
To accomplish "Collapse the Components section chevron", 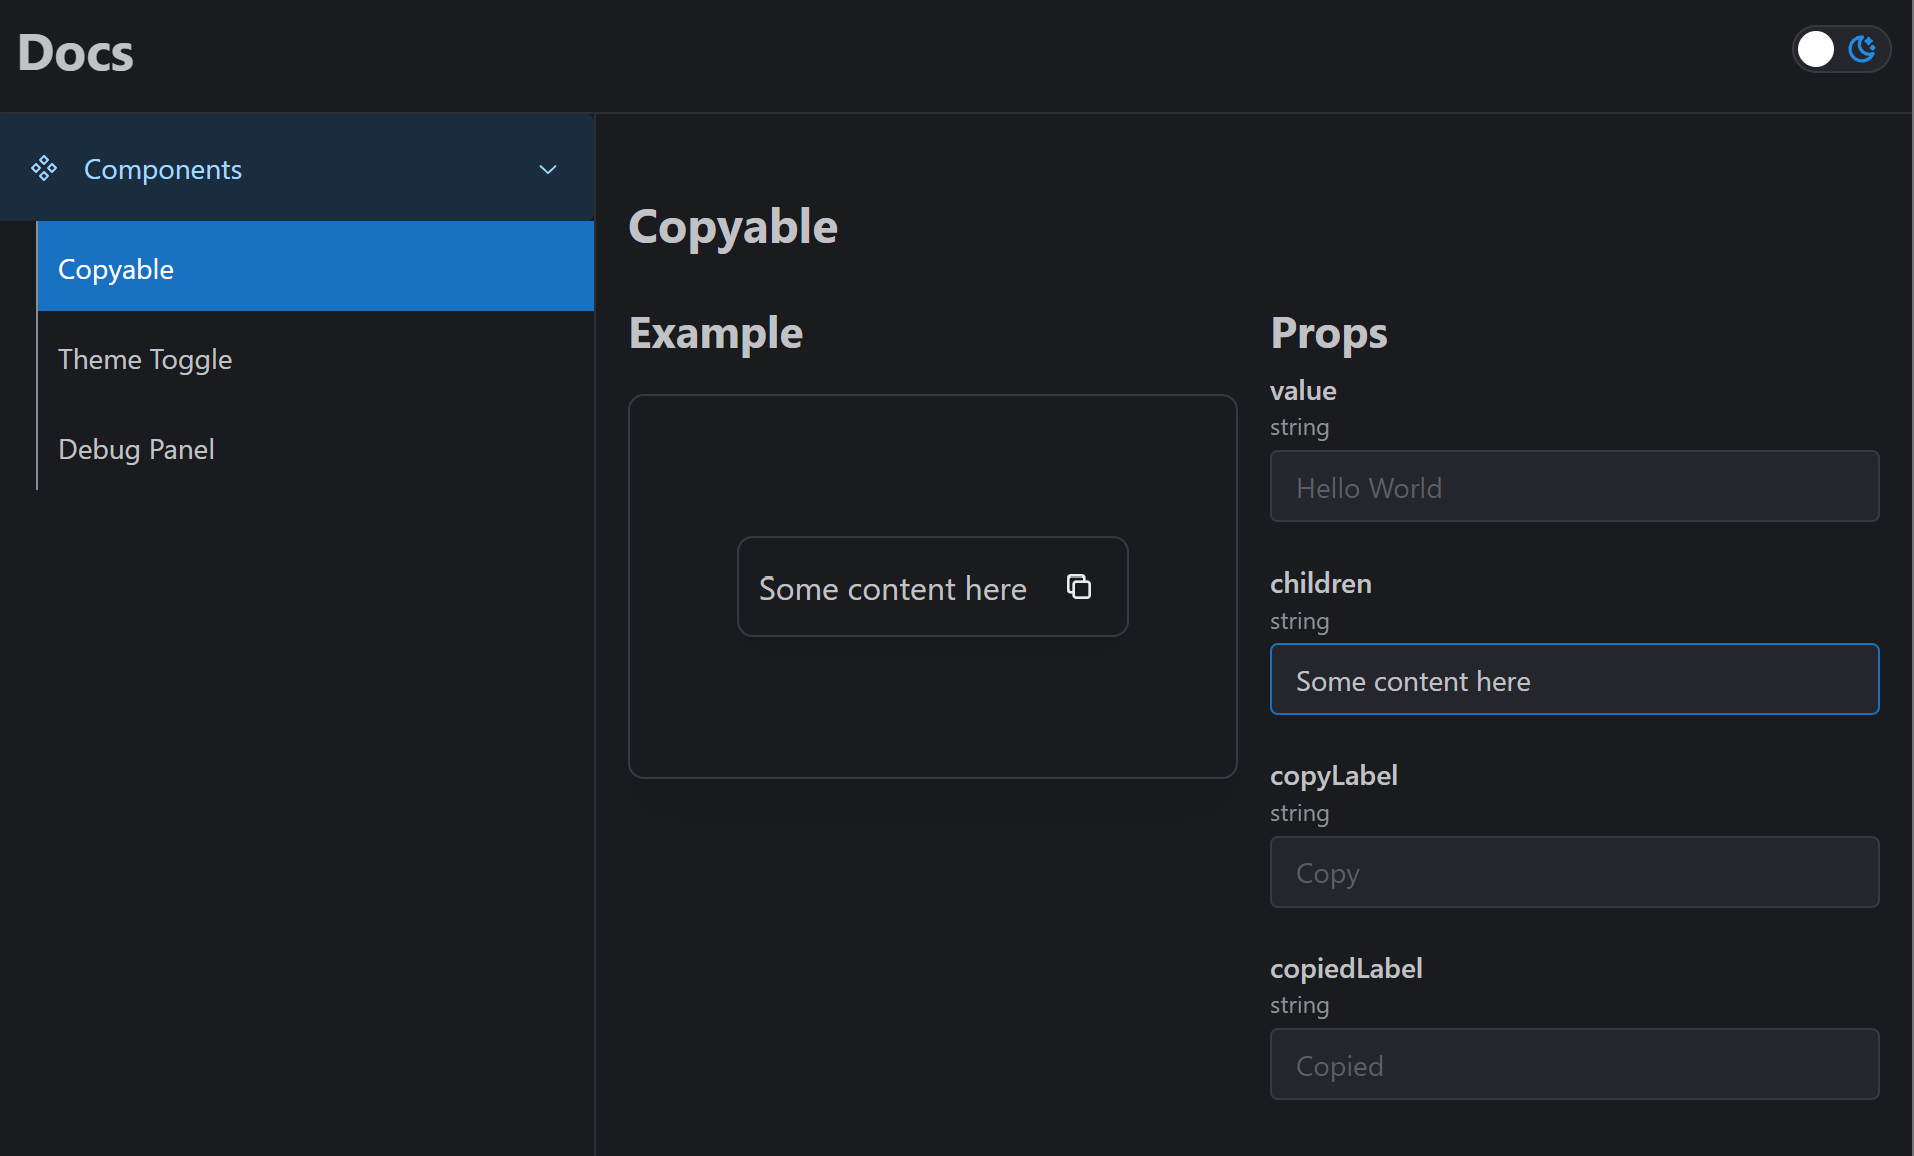I will 547,170.
